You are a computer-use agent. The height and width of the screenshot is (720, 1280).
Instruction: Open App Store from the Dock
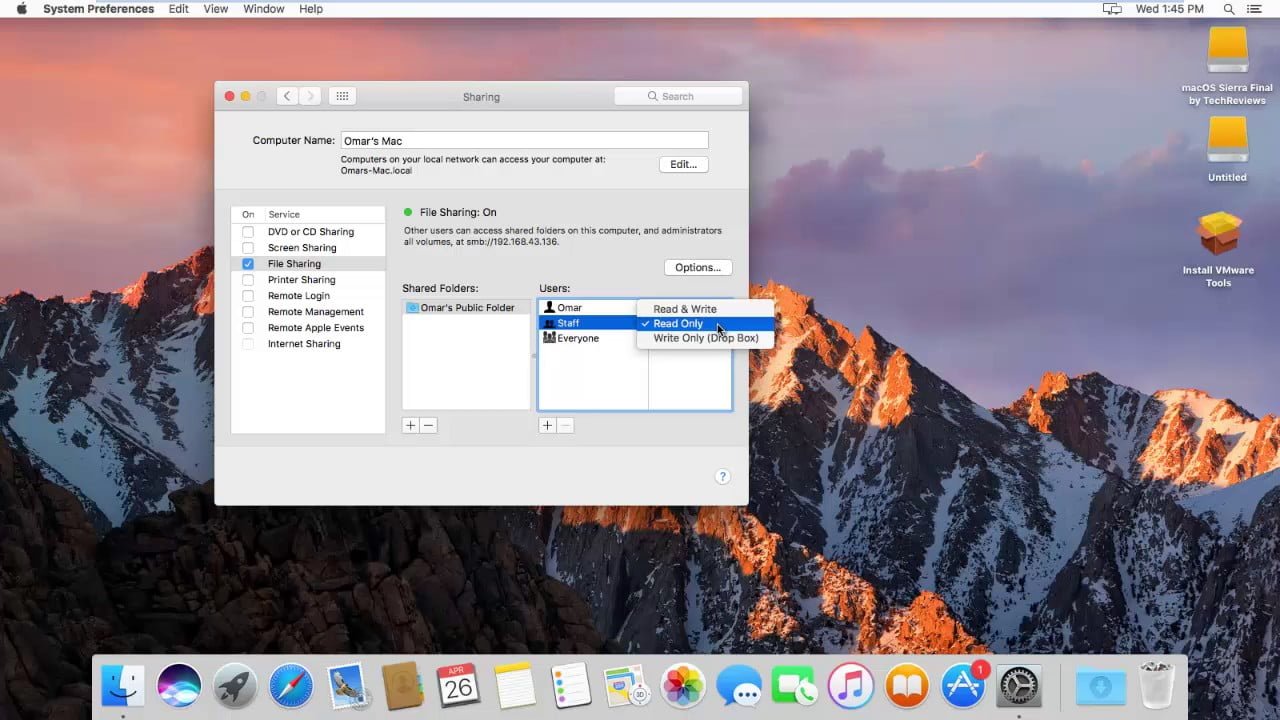pyautogui.click(x=963, y=686)
